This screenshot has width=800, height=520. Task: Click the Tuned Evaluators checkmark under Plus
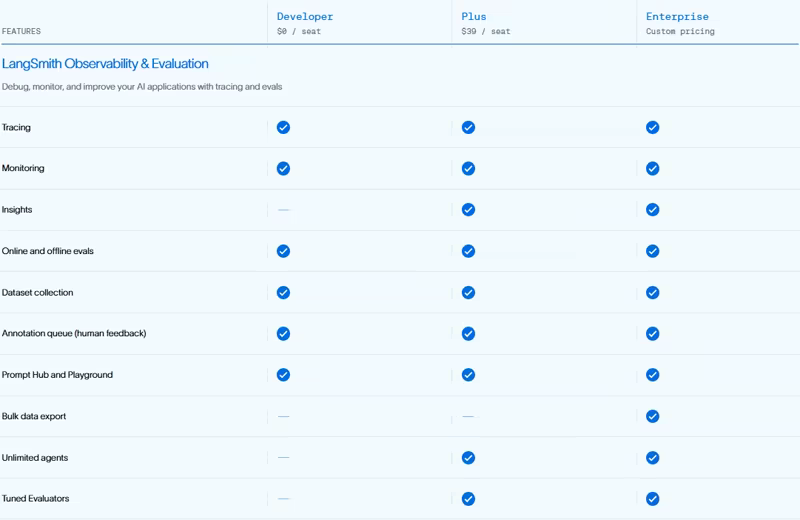[x=468, y=499]
